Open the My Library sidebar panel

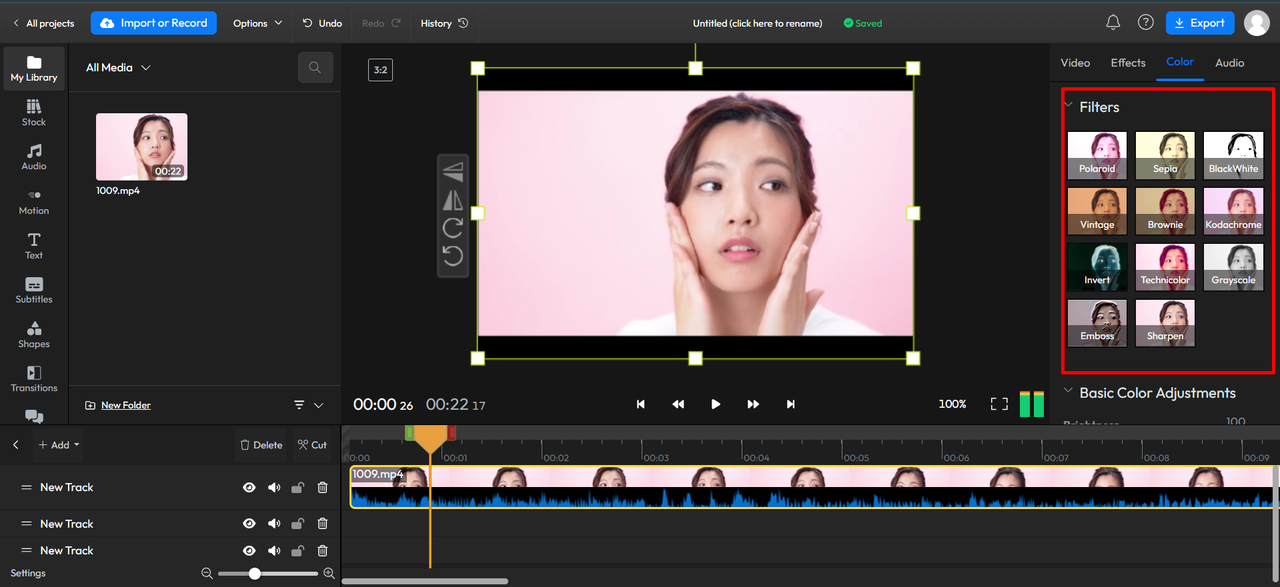[34, 69]
